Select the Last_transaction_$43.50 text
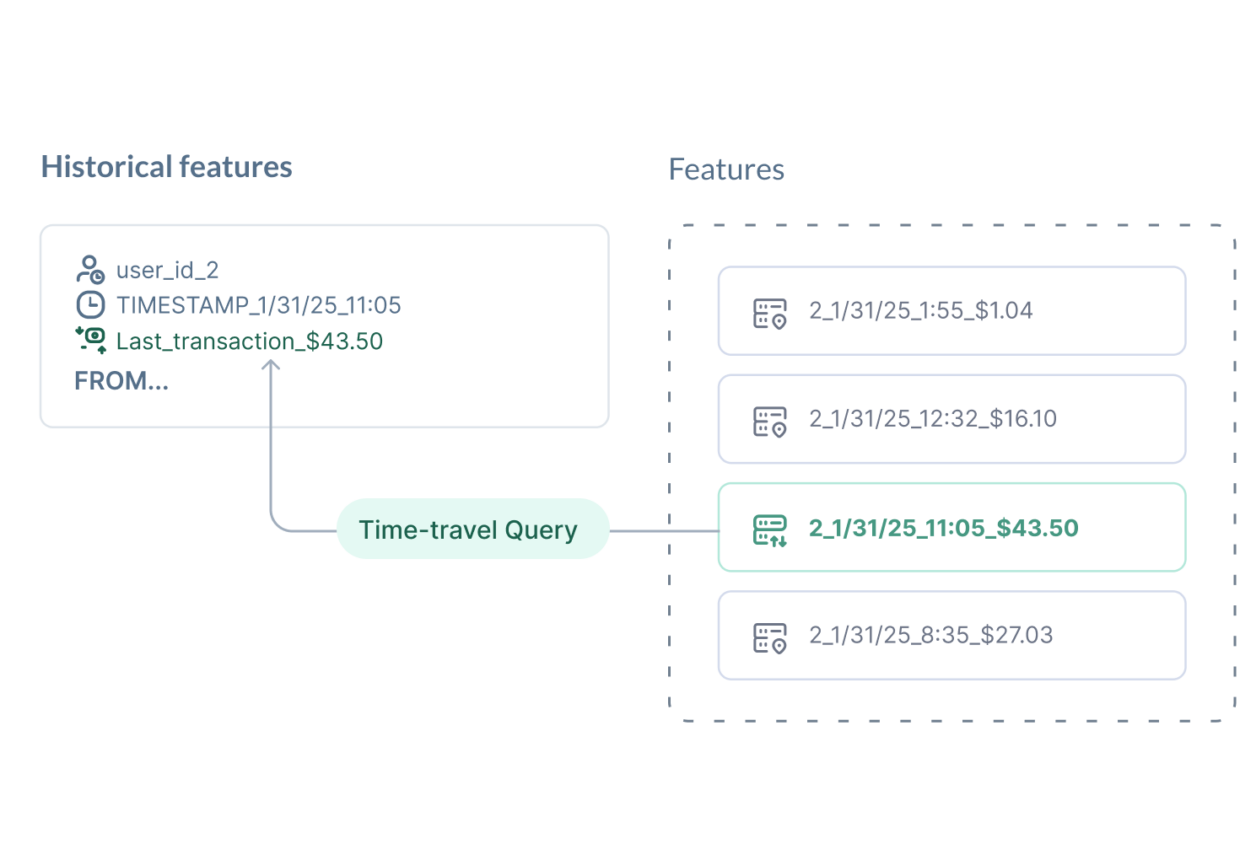The width and height of the screenshot is (1240, 860). point(249,341)
